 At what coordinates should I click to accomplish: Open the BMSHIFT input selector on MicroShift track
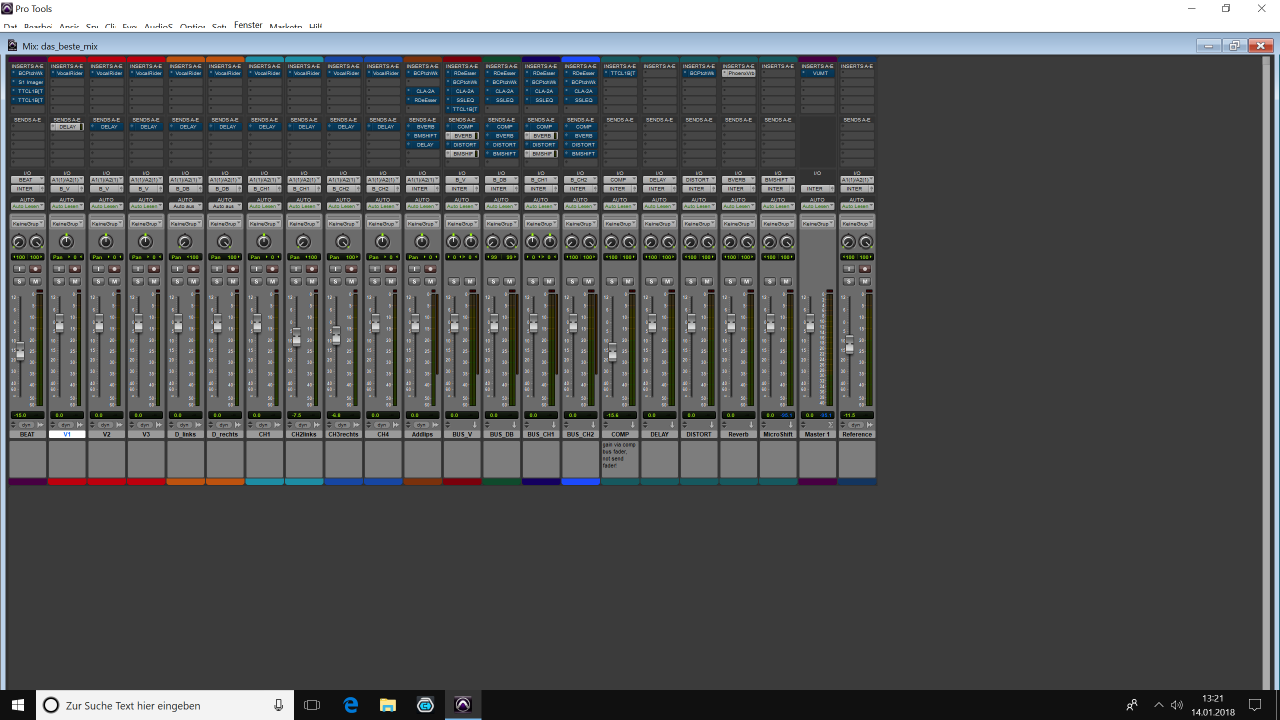coord(778,180)
